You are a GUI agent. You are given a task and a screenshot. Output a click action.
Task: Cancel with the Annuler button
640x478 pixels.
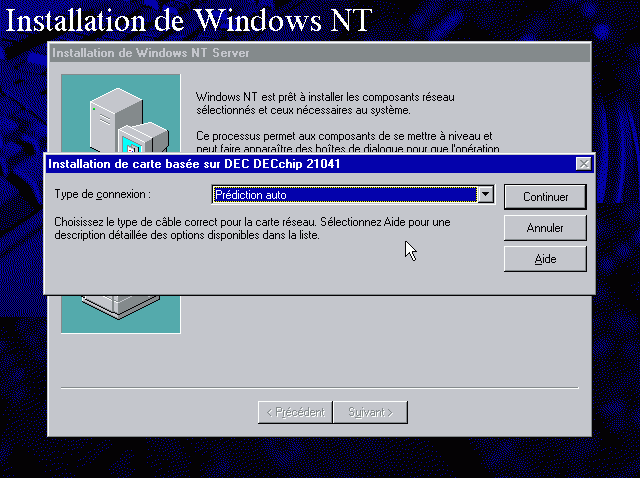(x=545, y=228)
